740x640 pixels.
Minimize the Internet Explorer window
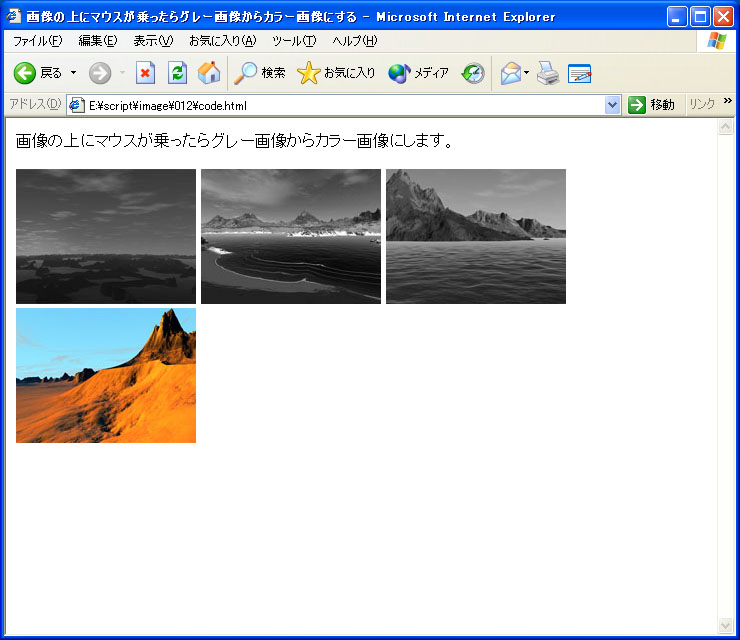677,17
